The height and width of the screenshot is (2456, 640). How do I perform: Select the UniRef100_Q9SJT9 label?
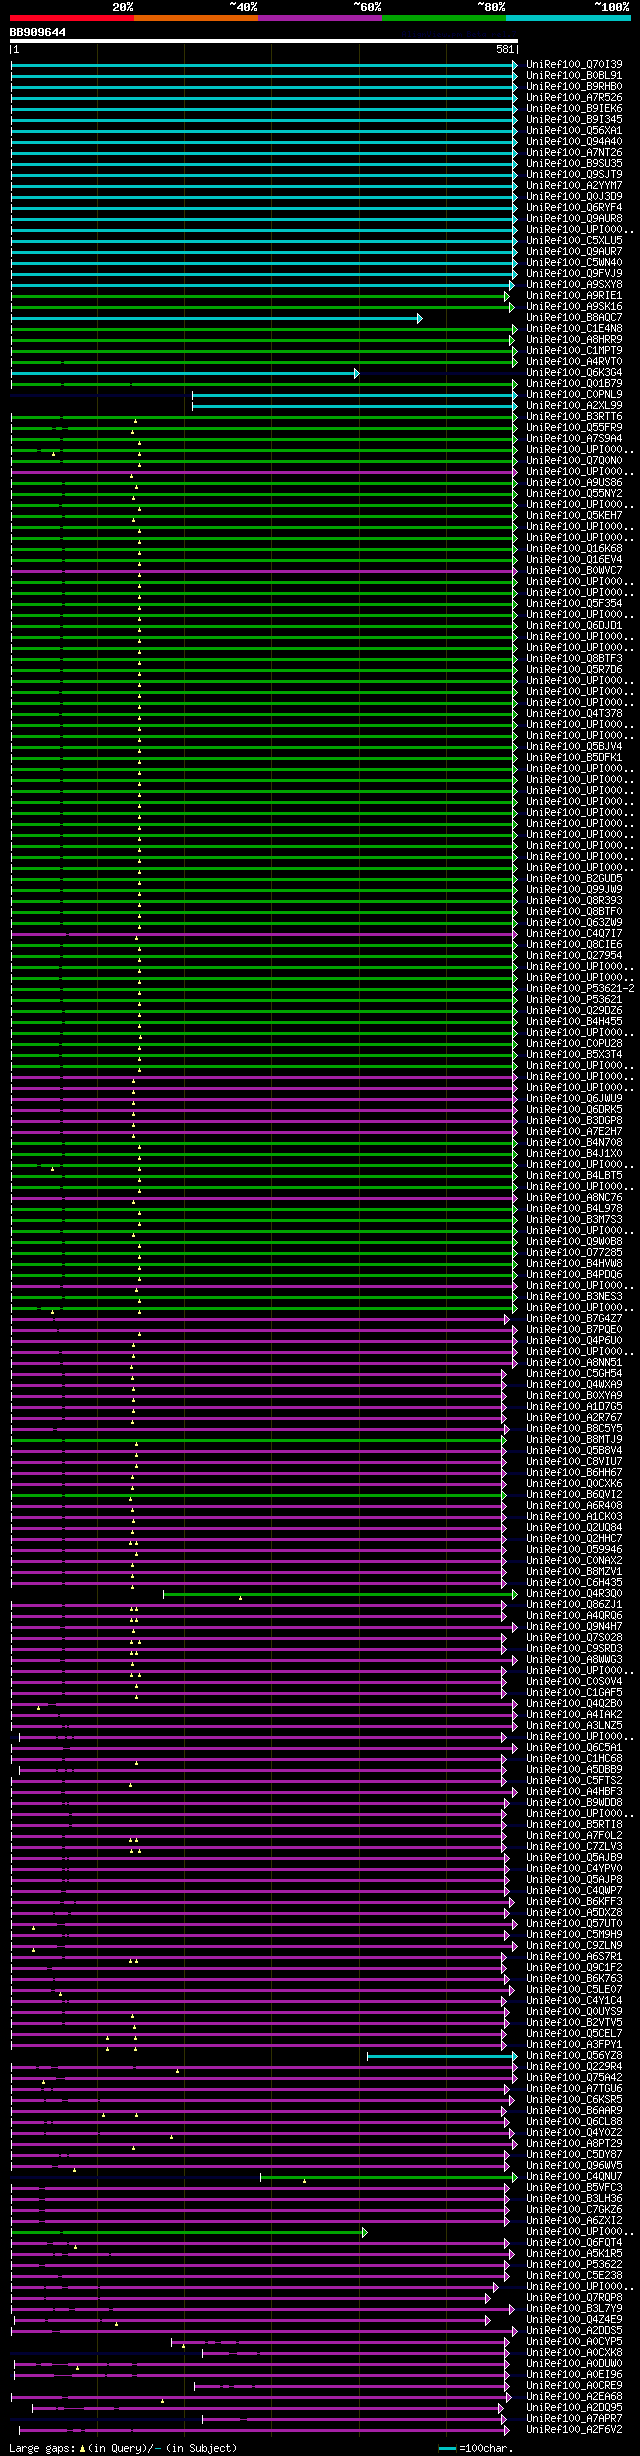(x=574, y=174)
